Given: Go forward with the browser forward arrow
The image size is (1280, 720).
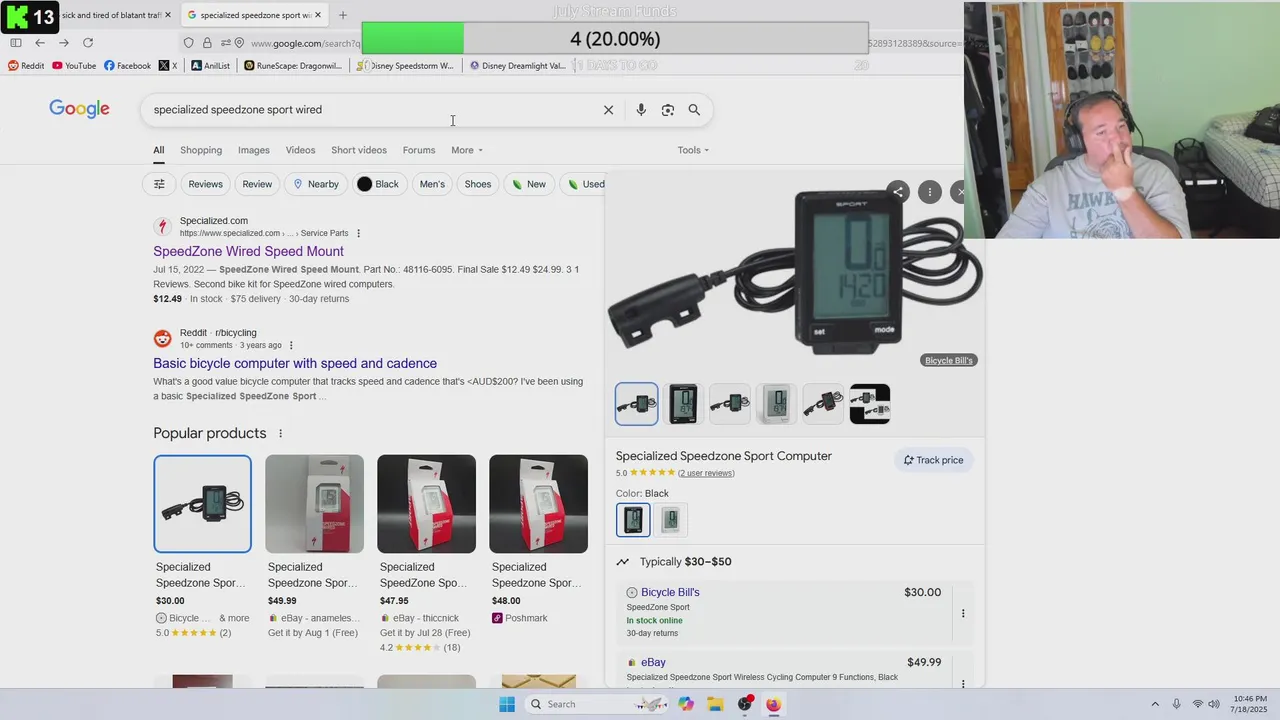Looking at the screenshot, I should pyautogui.click(x=64, y=43).
